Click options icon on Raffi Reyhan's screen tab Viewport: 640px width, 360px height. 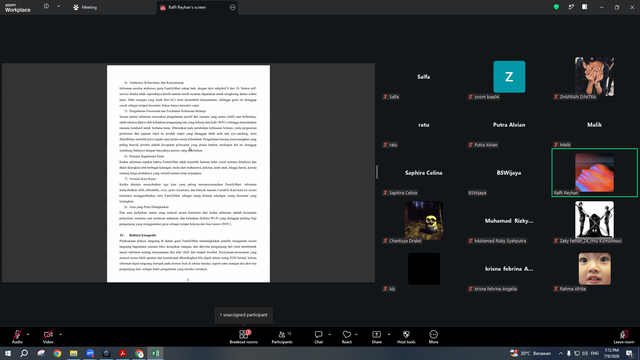(x=233, y=7)
